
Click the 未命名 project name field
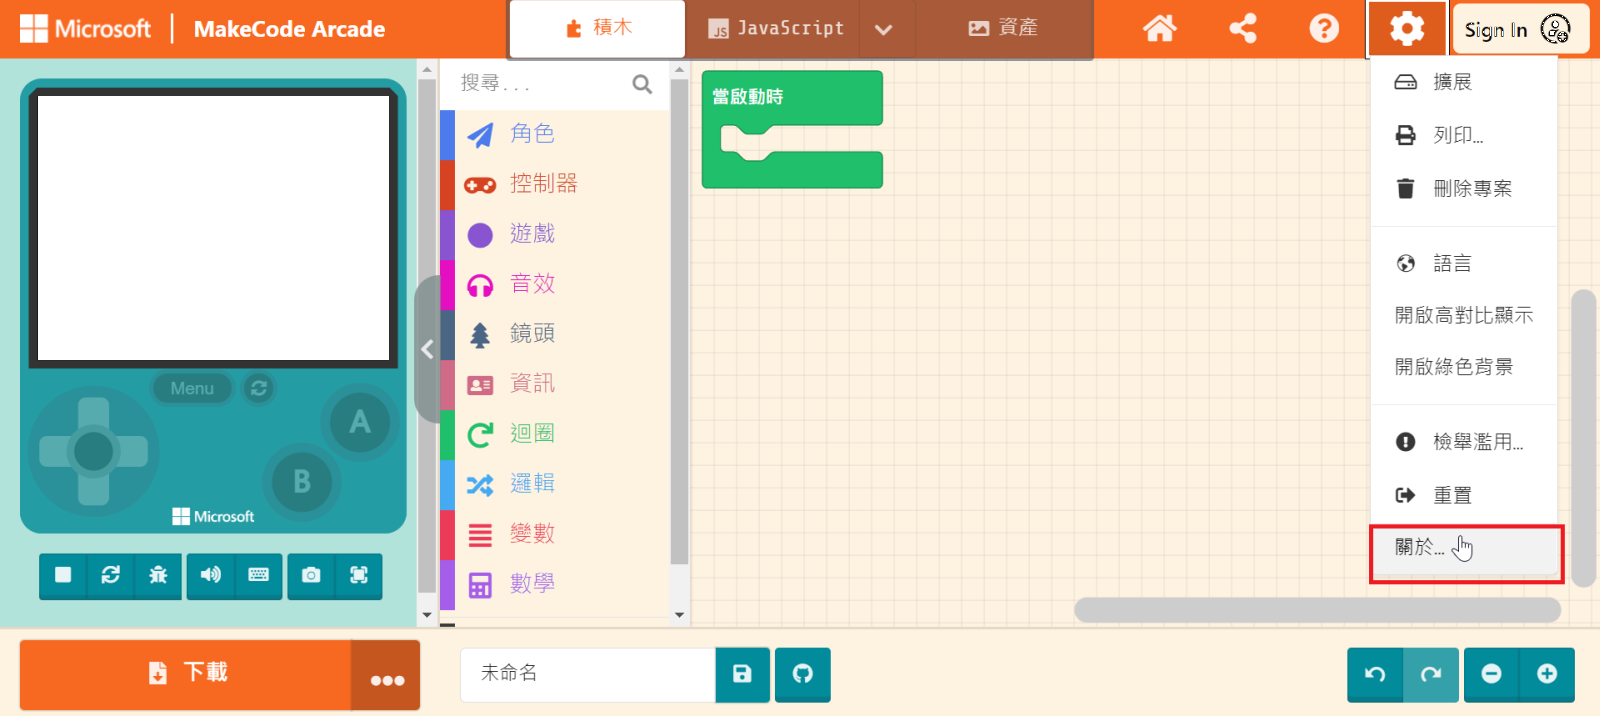tap(588, 674)
